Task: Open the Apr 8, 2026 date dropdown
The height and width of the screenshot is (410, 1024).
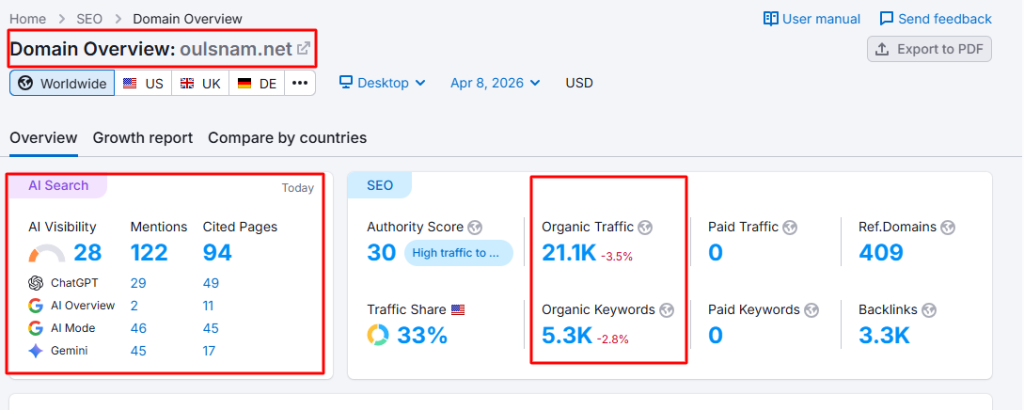Action: point(494,83)
